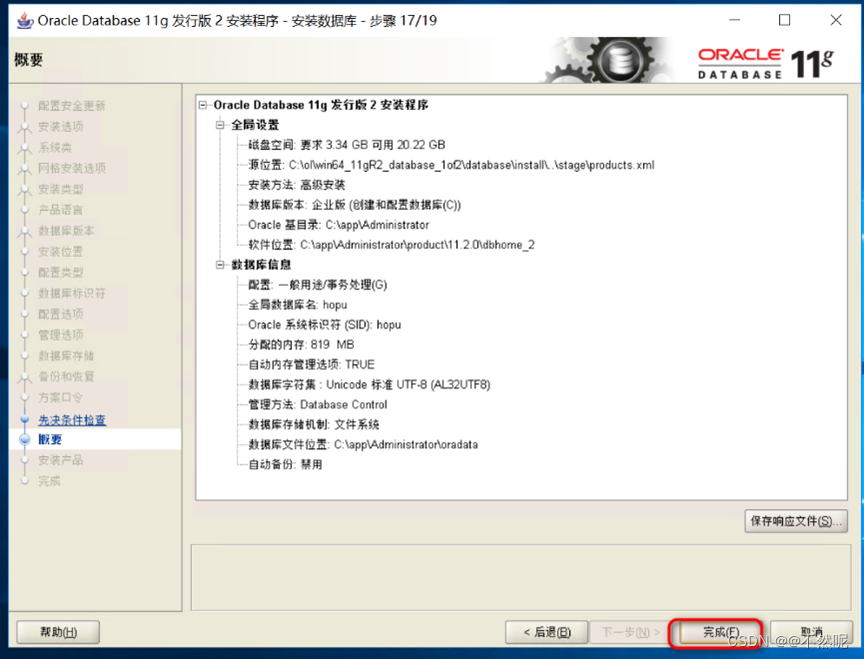Select 方案口令 step in sidebar
Viewport: 864px width, 659px height.
click(x=61, y=397)
